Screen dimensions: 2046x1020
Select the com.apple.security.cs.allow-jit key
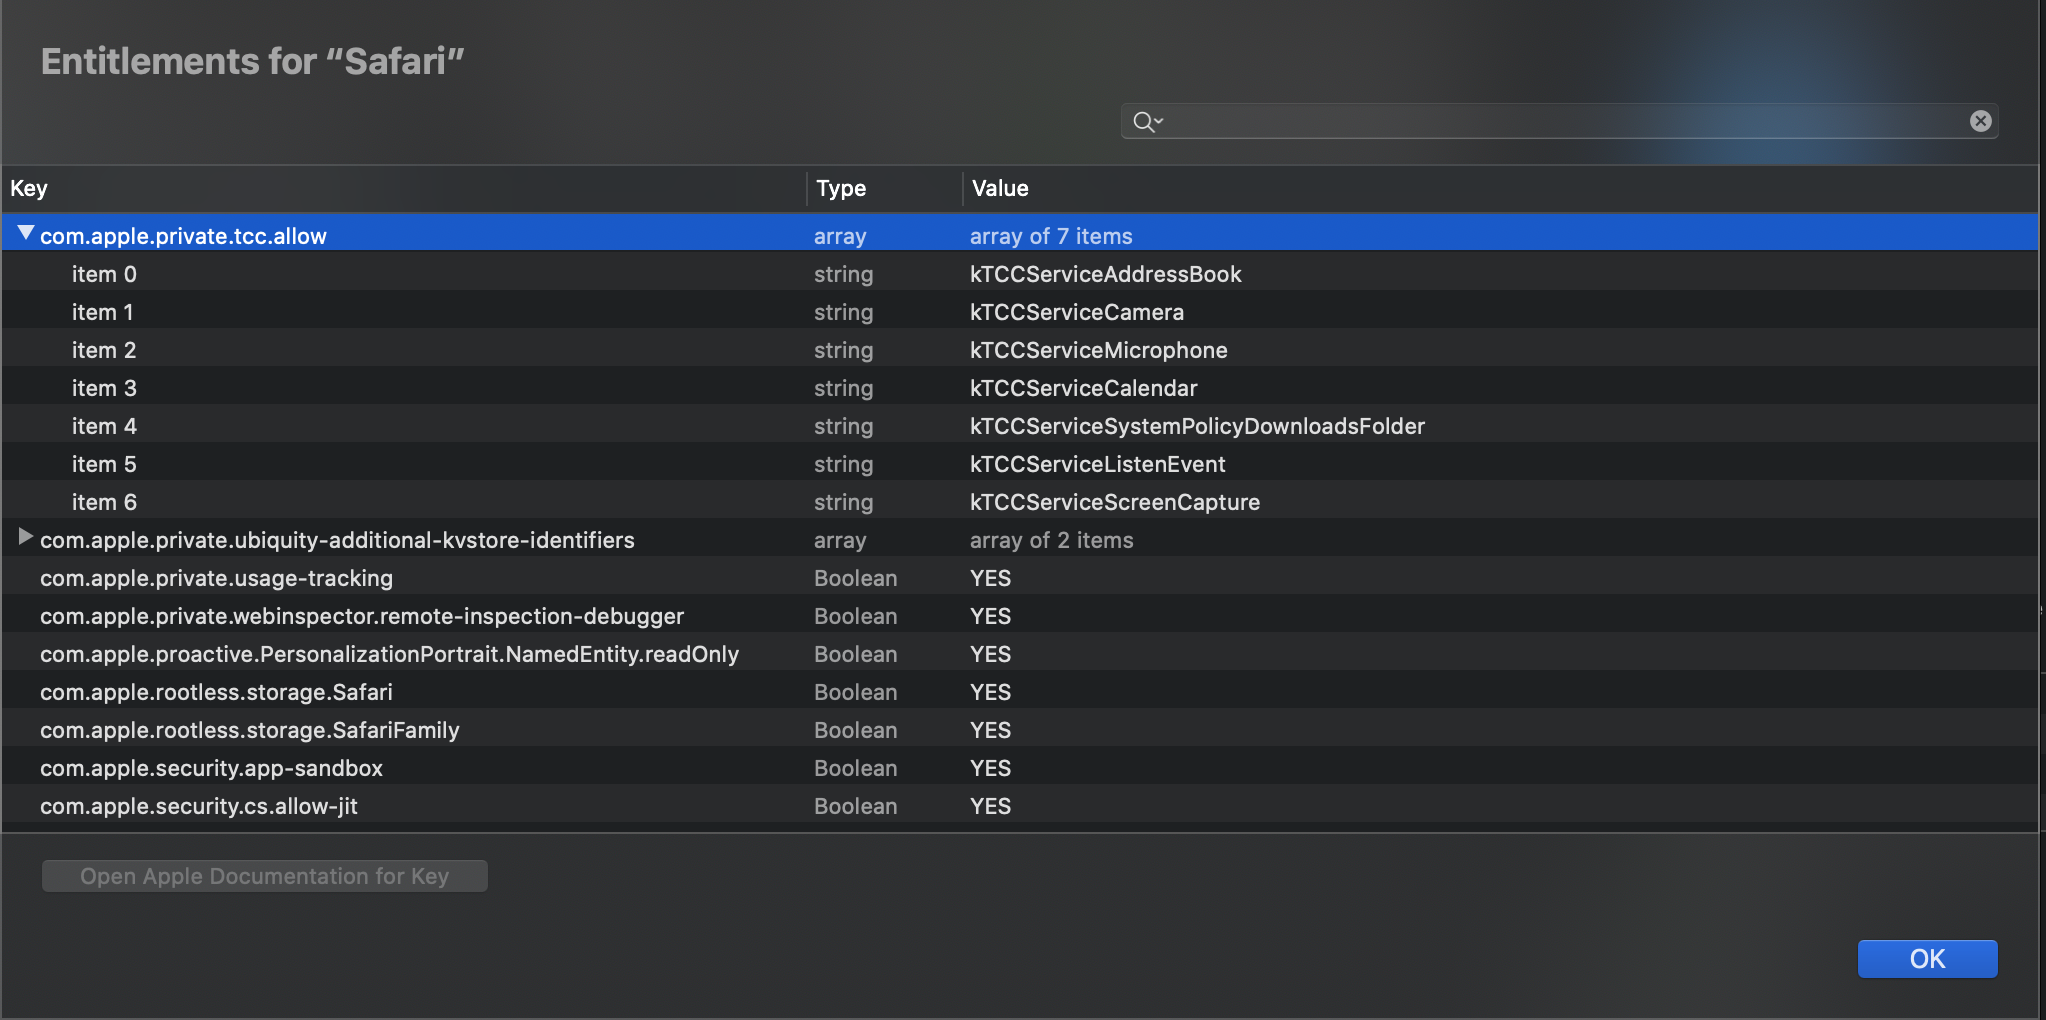pyautogui.click(x=198, y=806)
